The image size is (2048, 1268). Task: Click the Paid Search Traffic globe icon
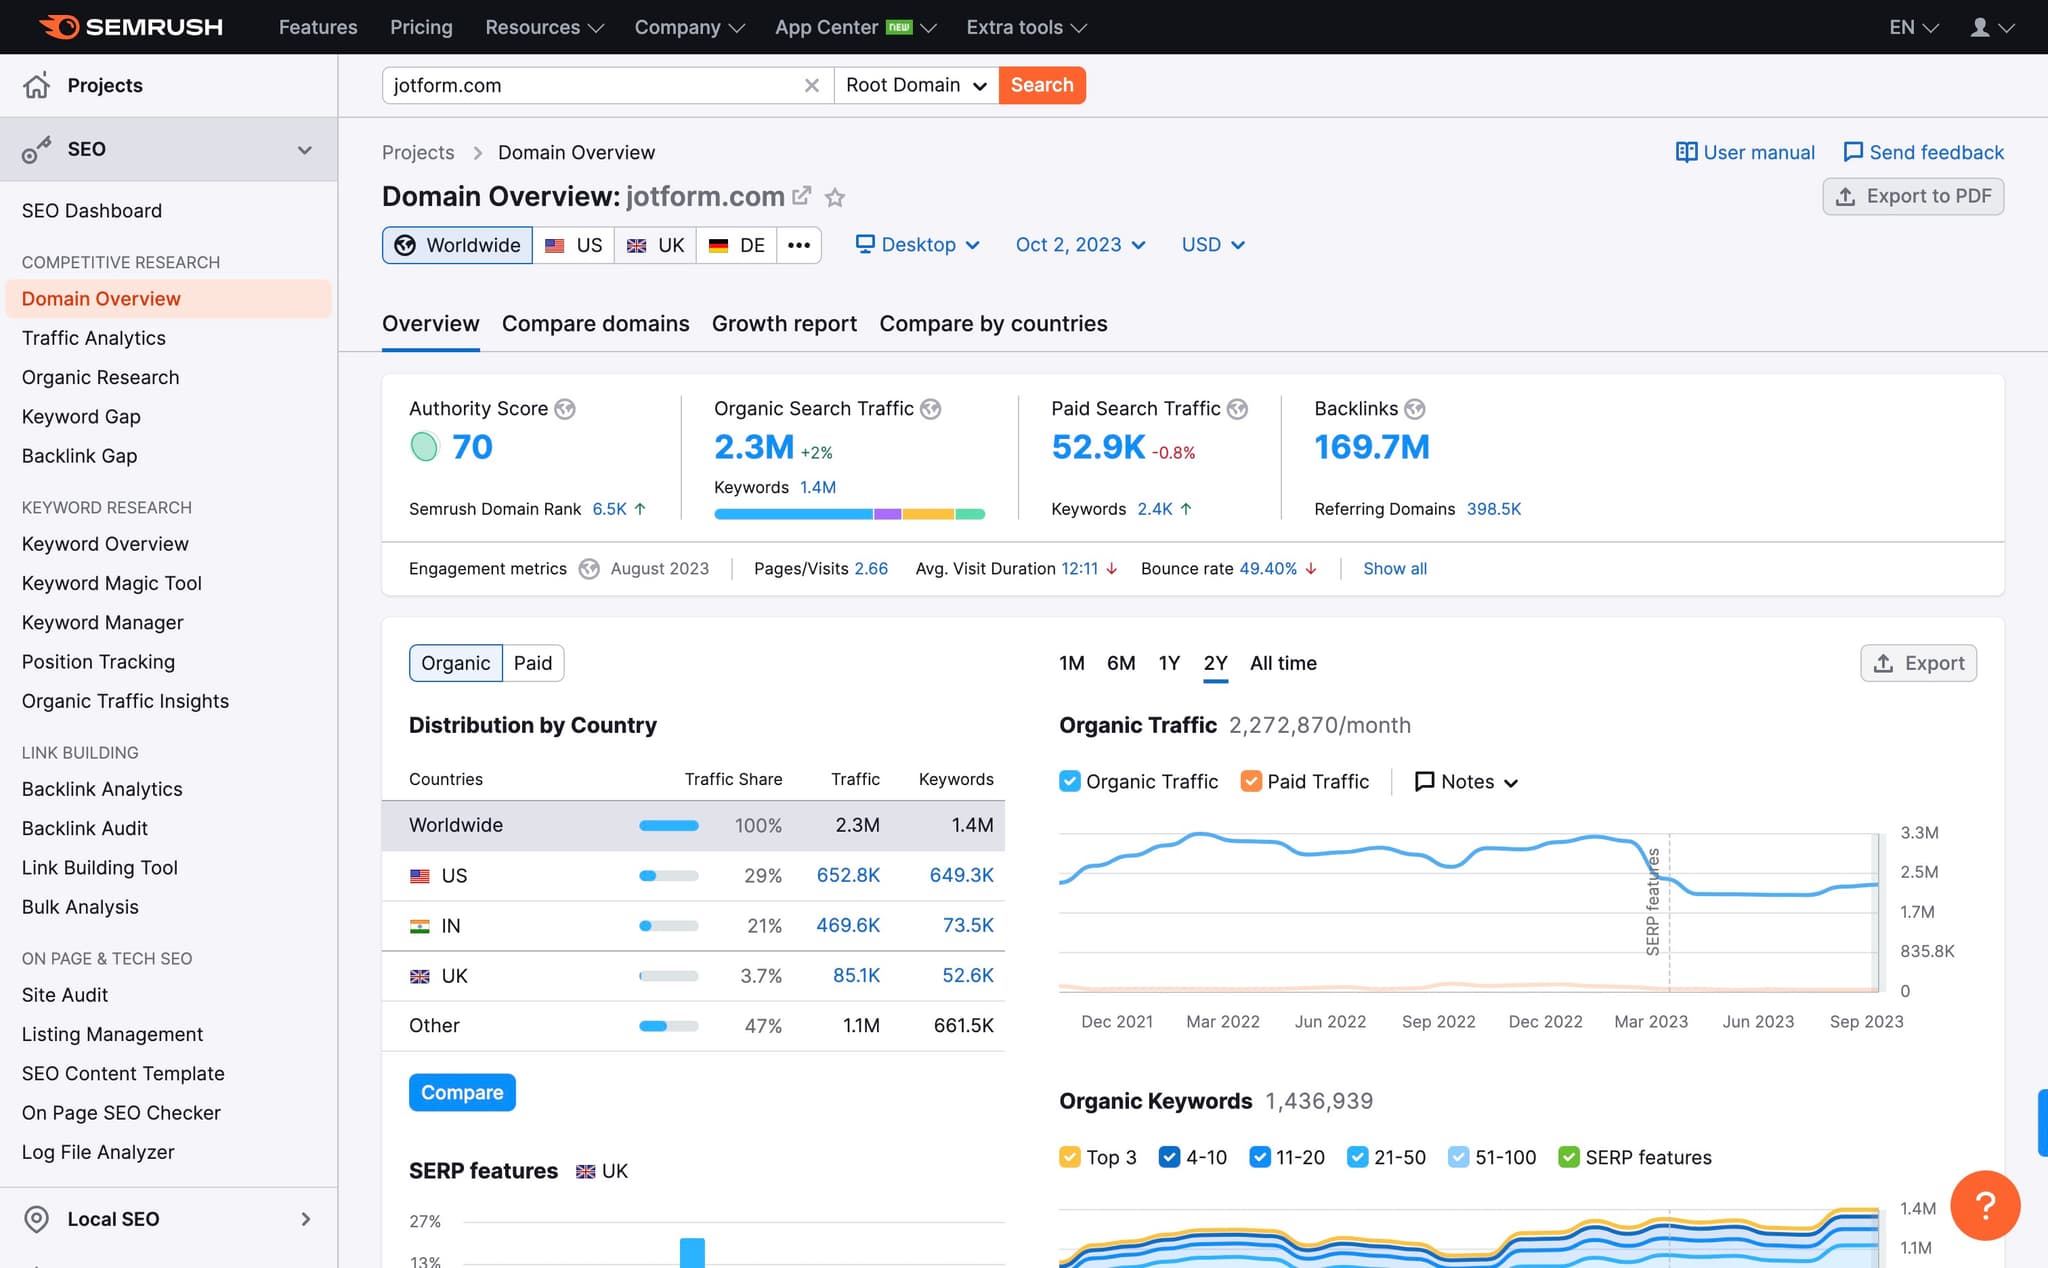tap(1238, 409)
